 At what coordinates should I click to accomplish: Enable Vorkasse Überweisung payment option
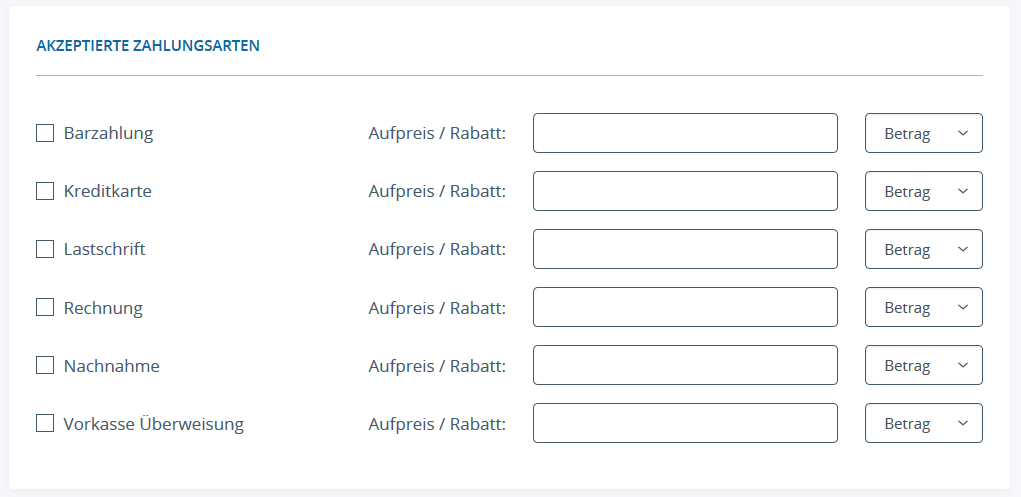click(x=45, y=423)
